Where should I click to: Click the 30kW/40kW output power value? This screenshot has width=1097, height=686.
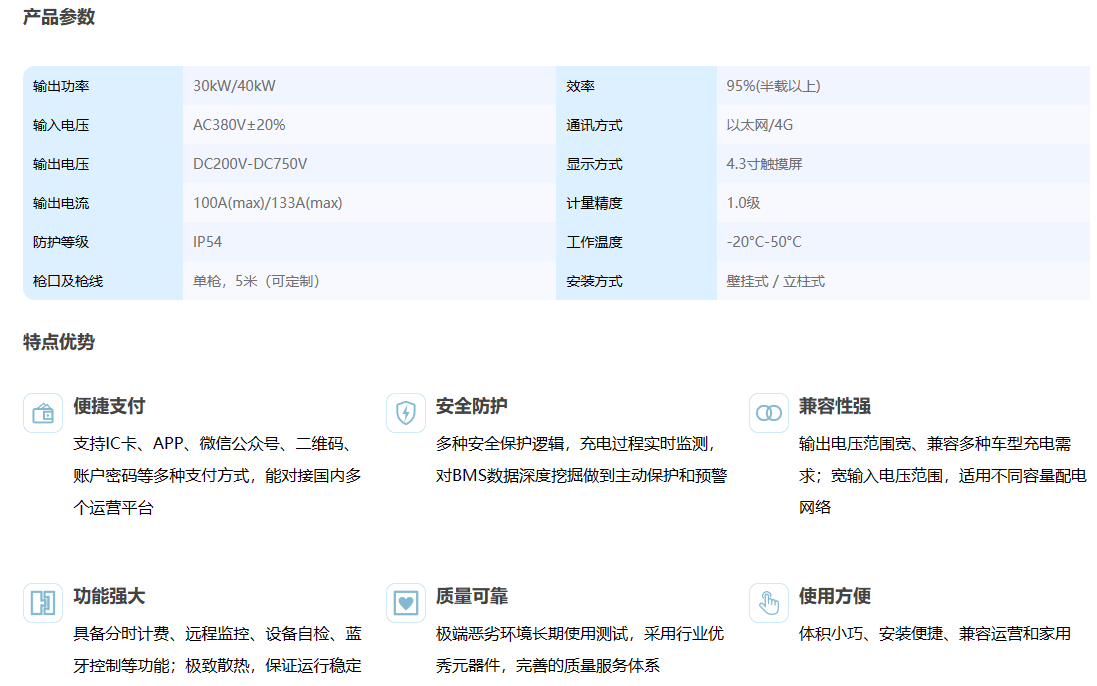click(234, 86)
